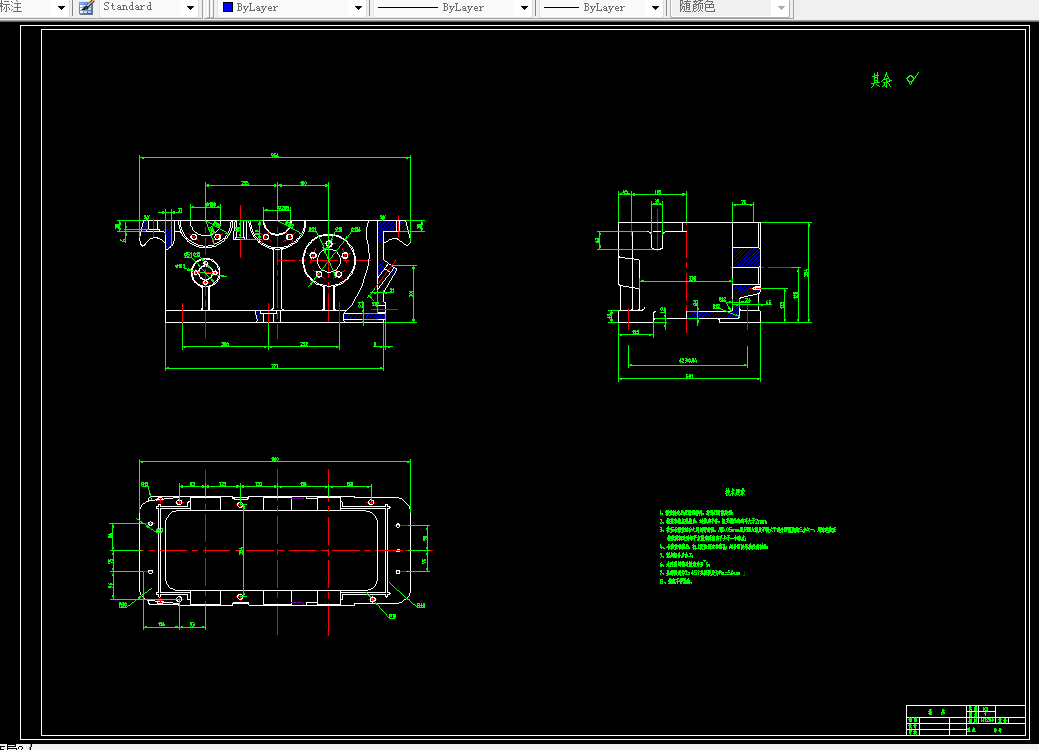Open the ByLayer color control dropdown arrow
This screenshot has height=750, width=1039.
[358, 8]
